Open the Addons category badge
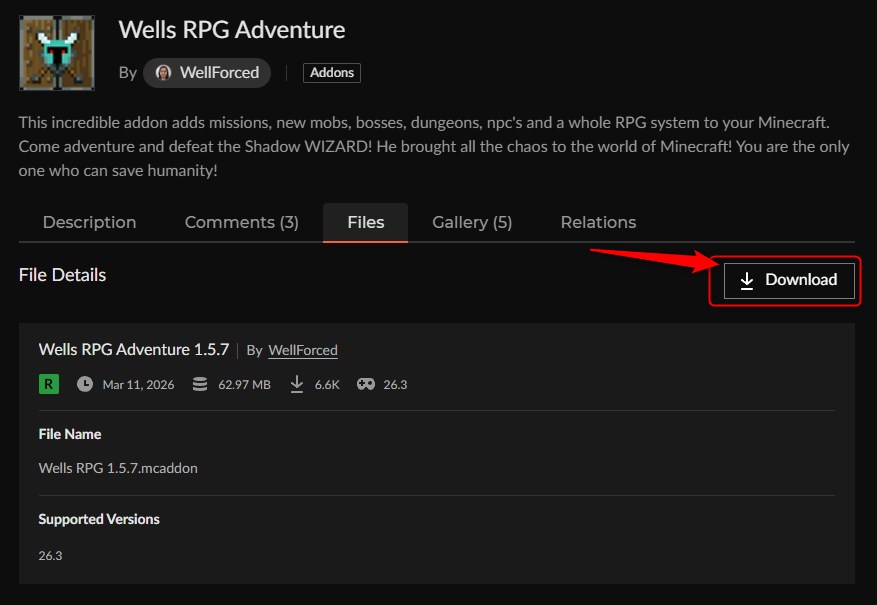877x605 pixels. tap(331, 72)
